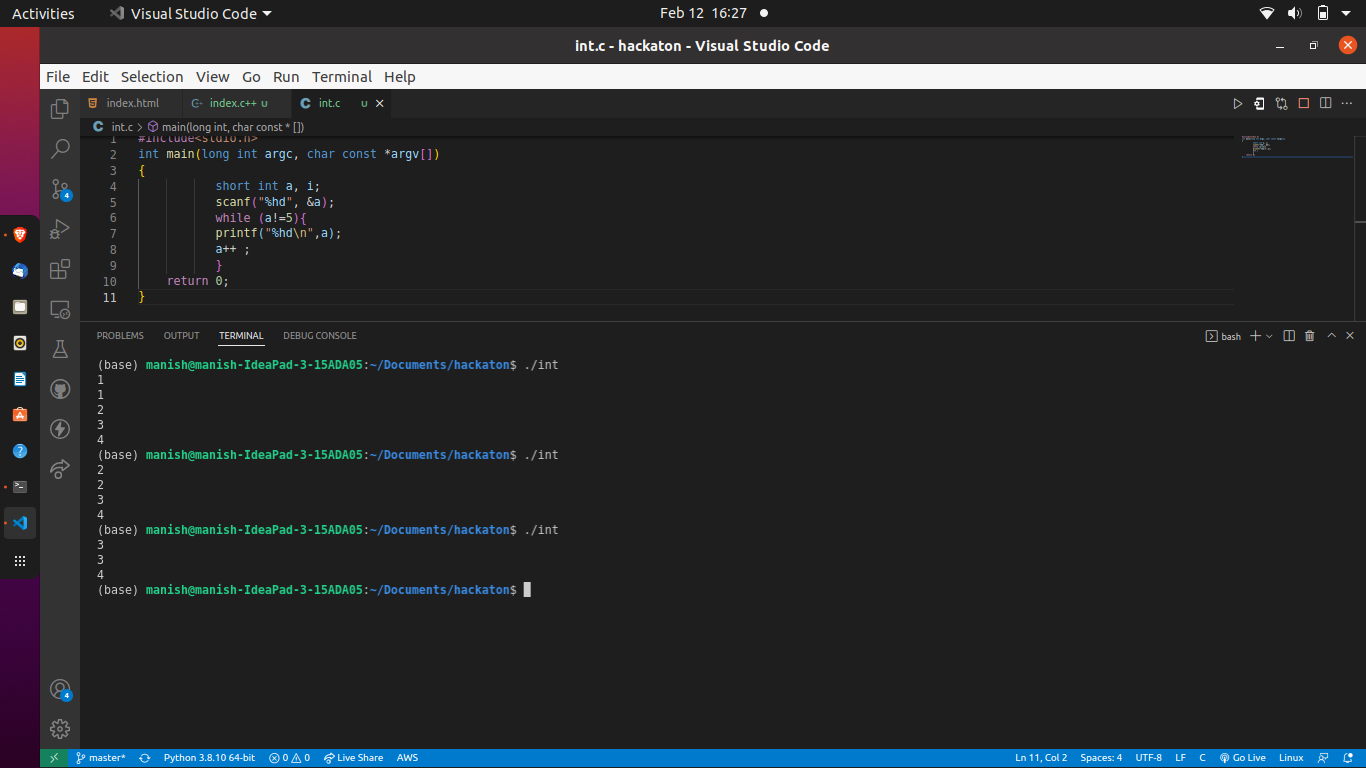Click main function breadcrumb segment
The image size is (1366, 768).
[x=226, y=127]
